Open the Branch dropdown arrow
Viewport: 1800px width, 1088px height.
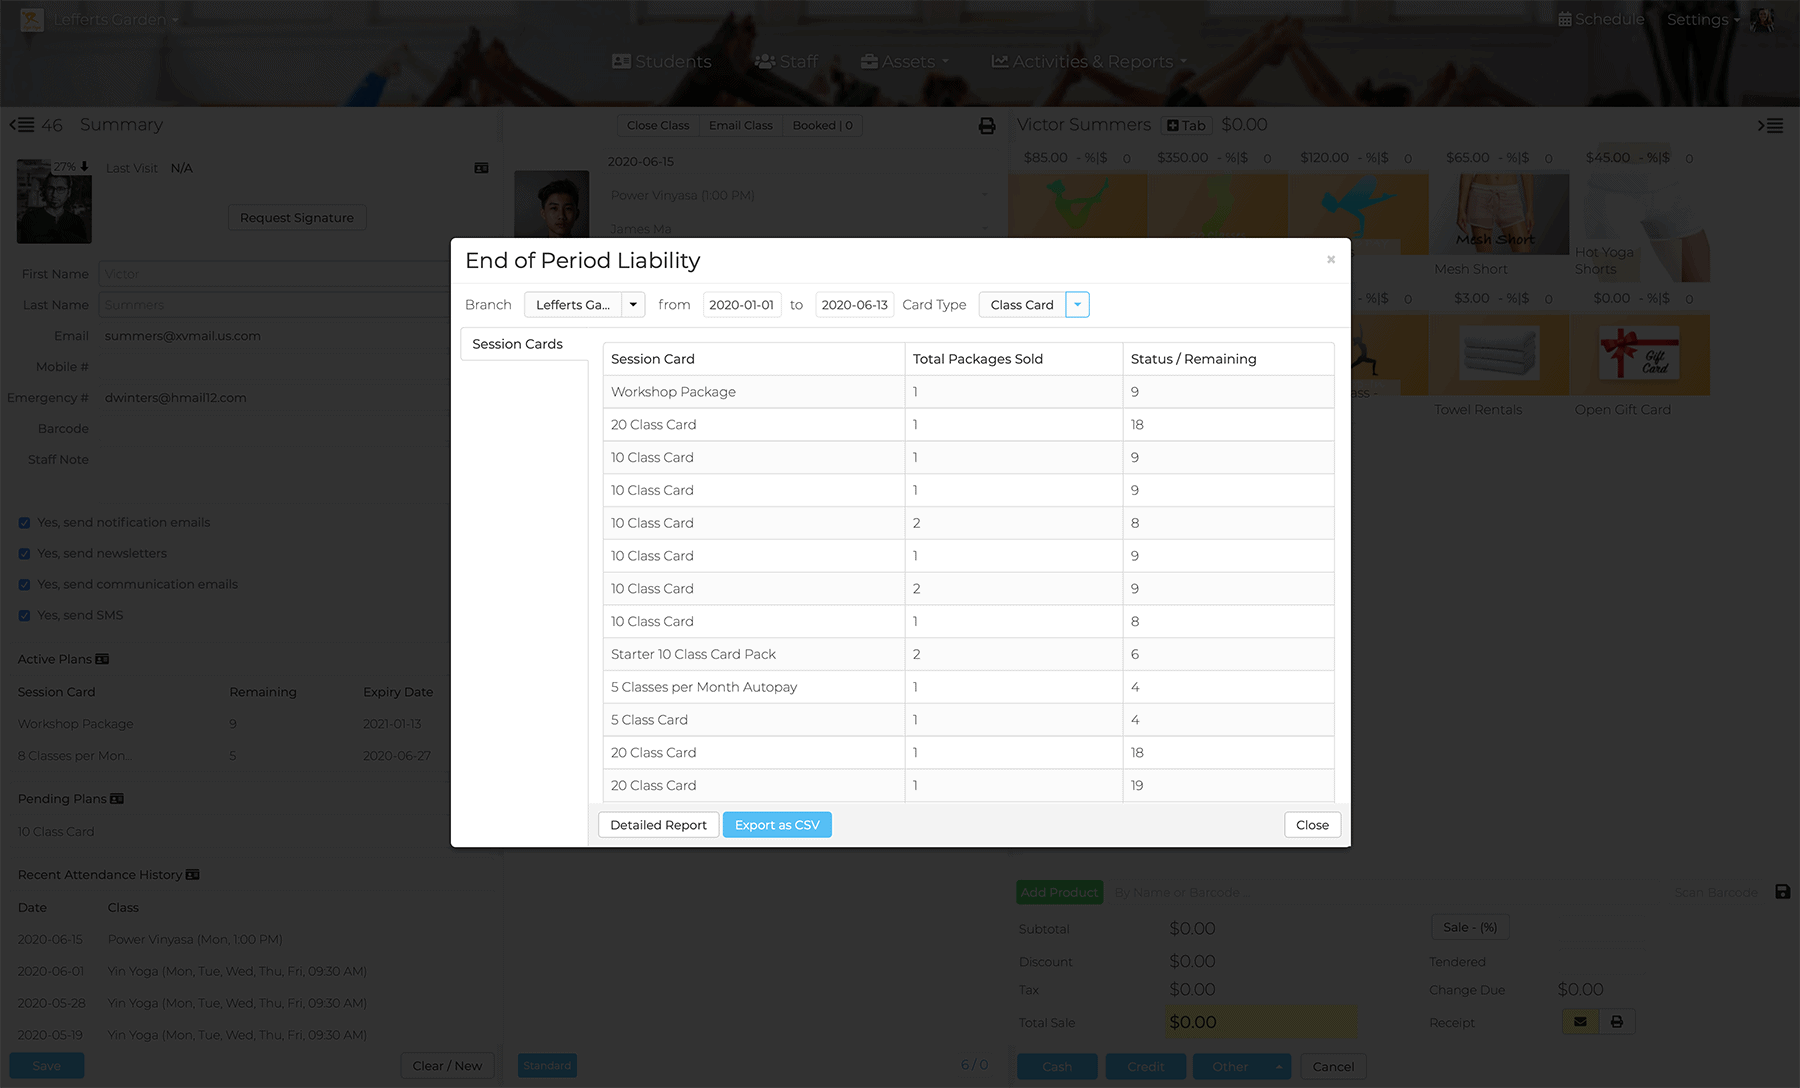coord(633,305)
